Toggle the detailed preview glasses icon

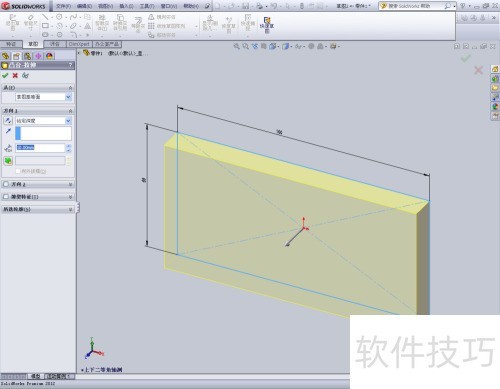coord(25,76)
